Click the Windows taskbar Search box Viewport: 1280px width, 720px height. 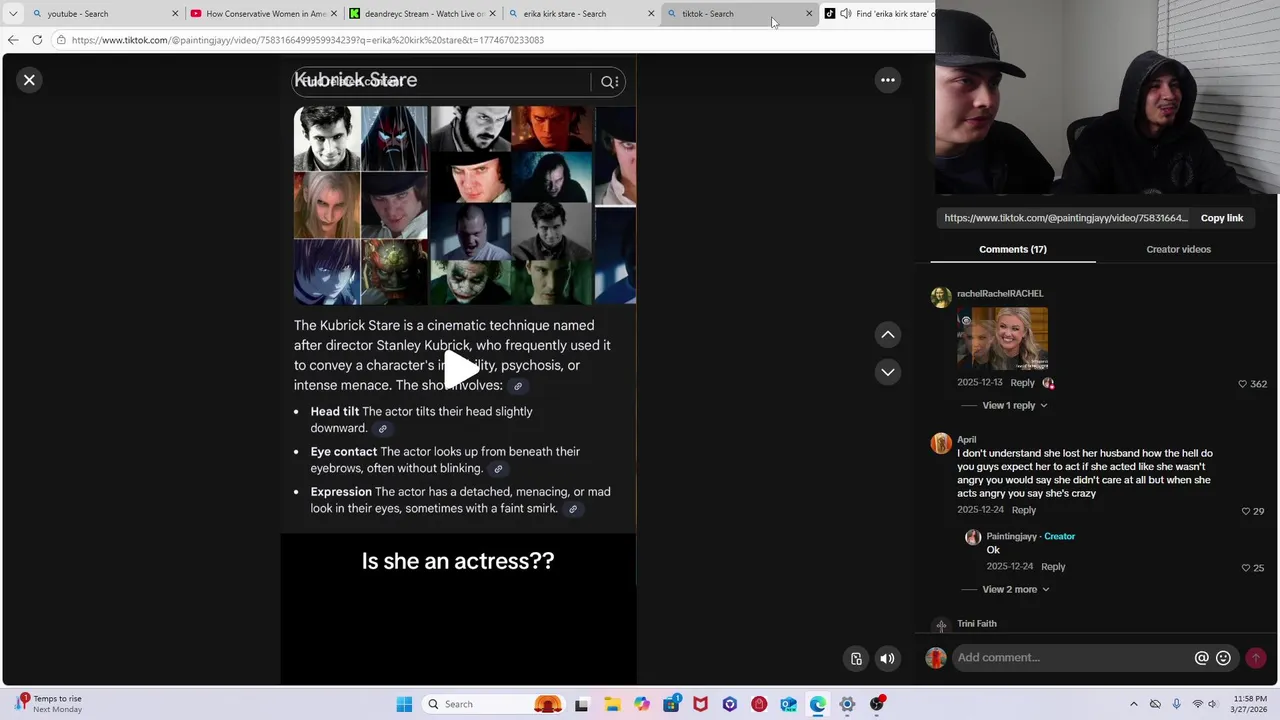pos(495,704)
